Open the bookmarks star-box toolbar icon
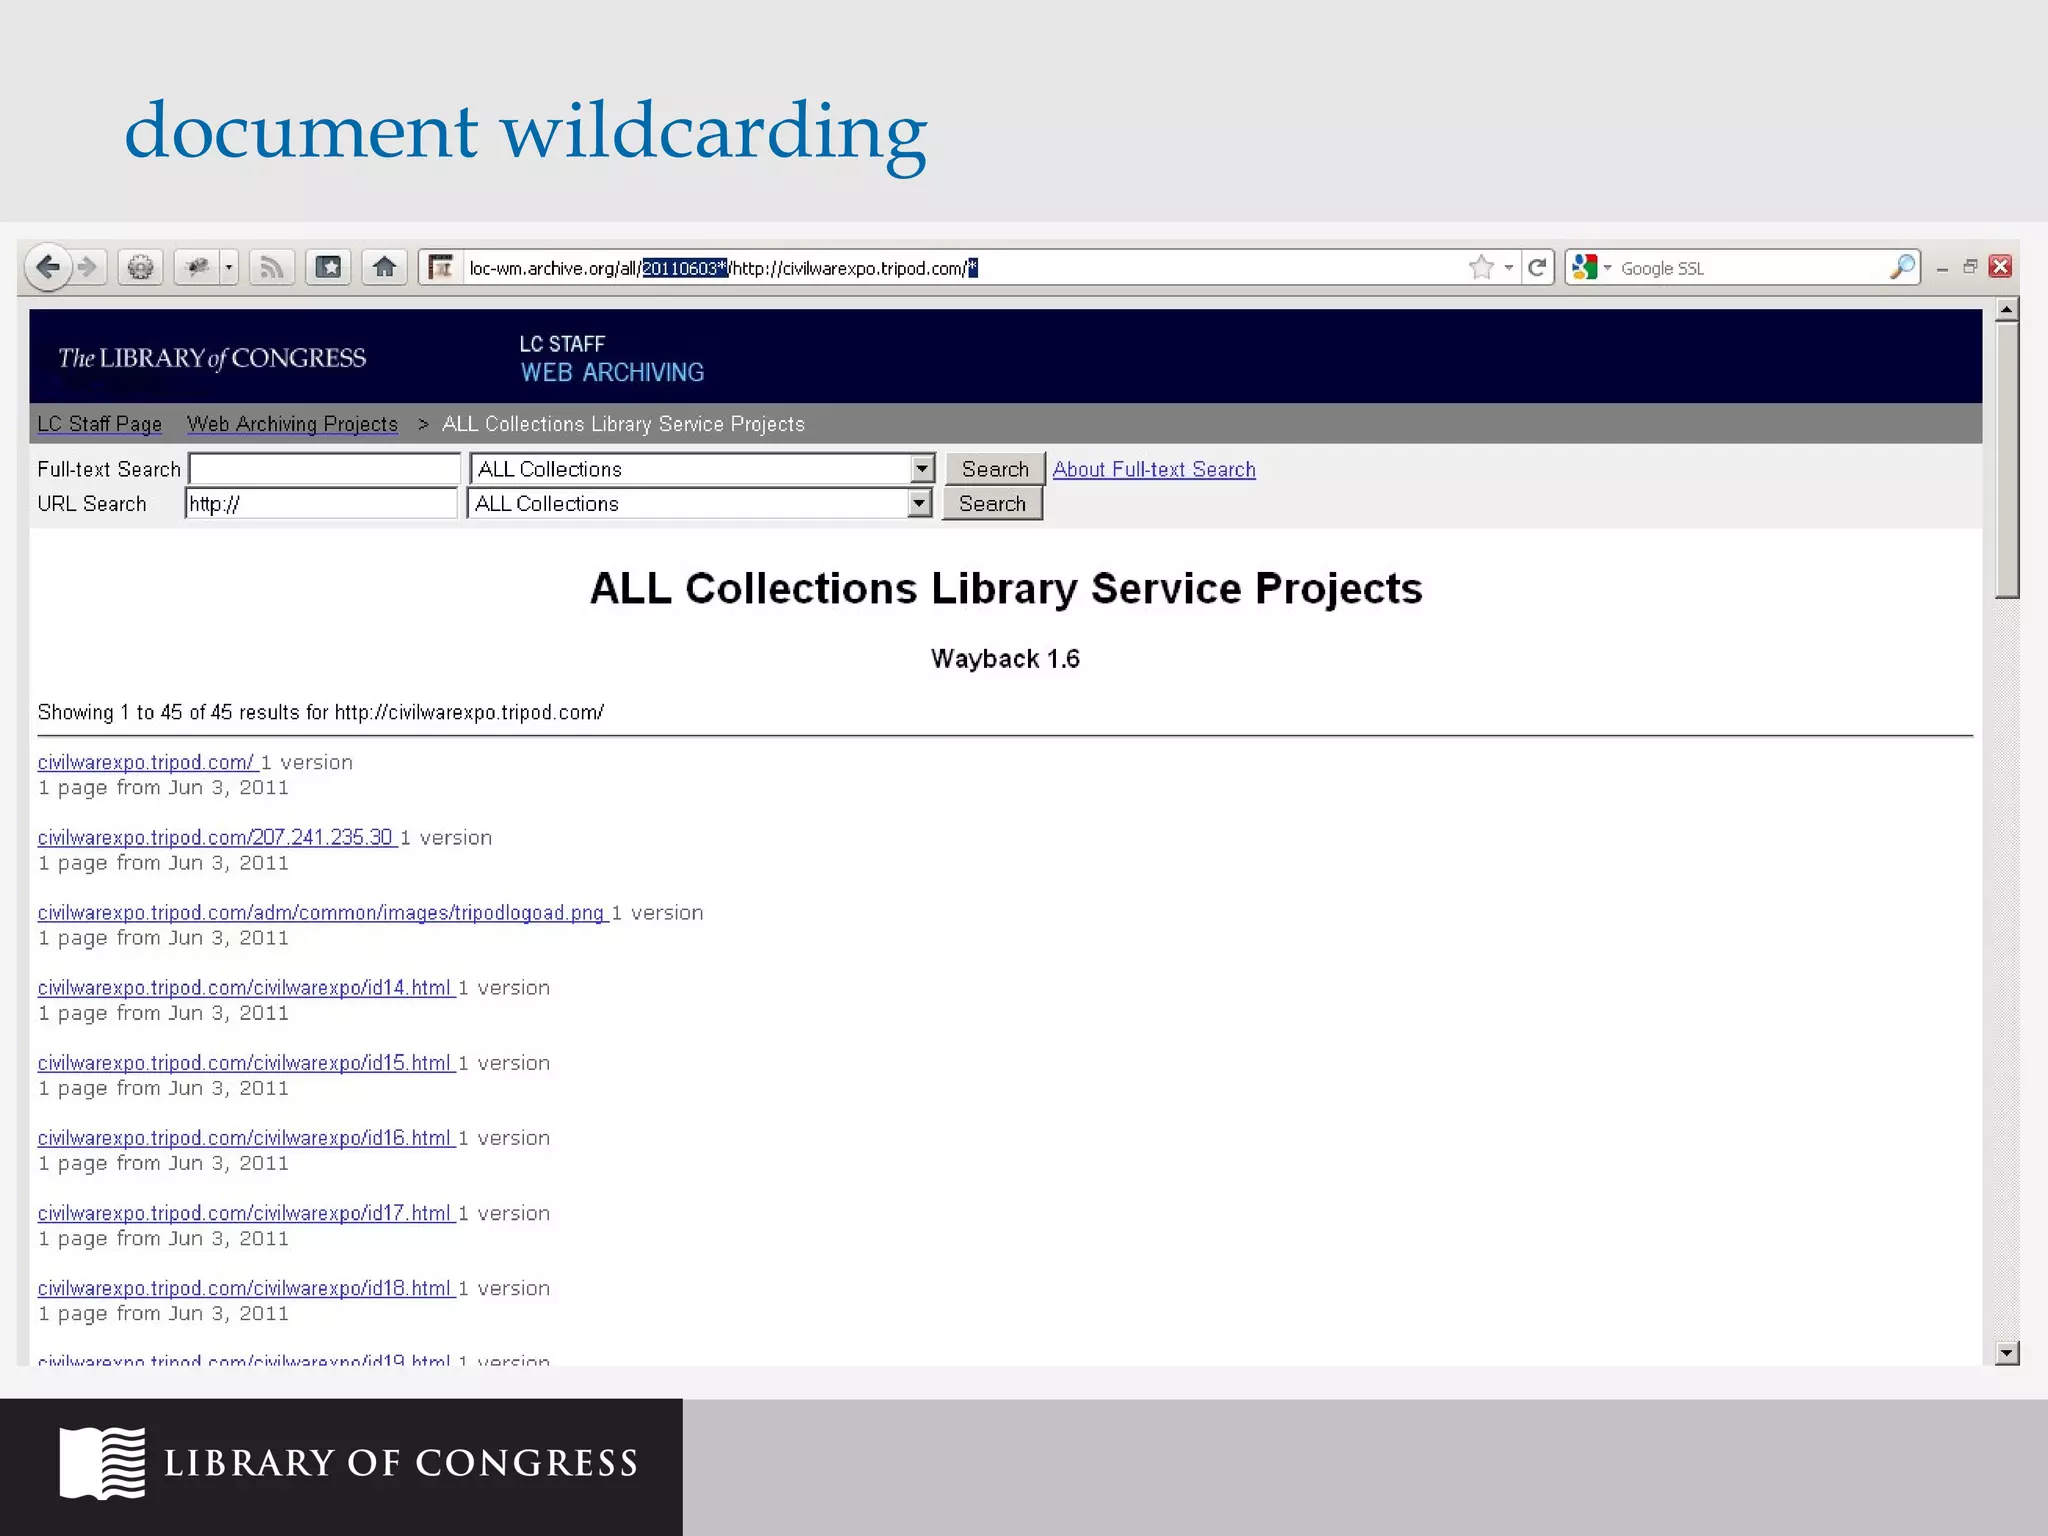This screenshot has height=1536, width=2048. click(x=328, y=267)
